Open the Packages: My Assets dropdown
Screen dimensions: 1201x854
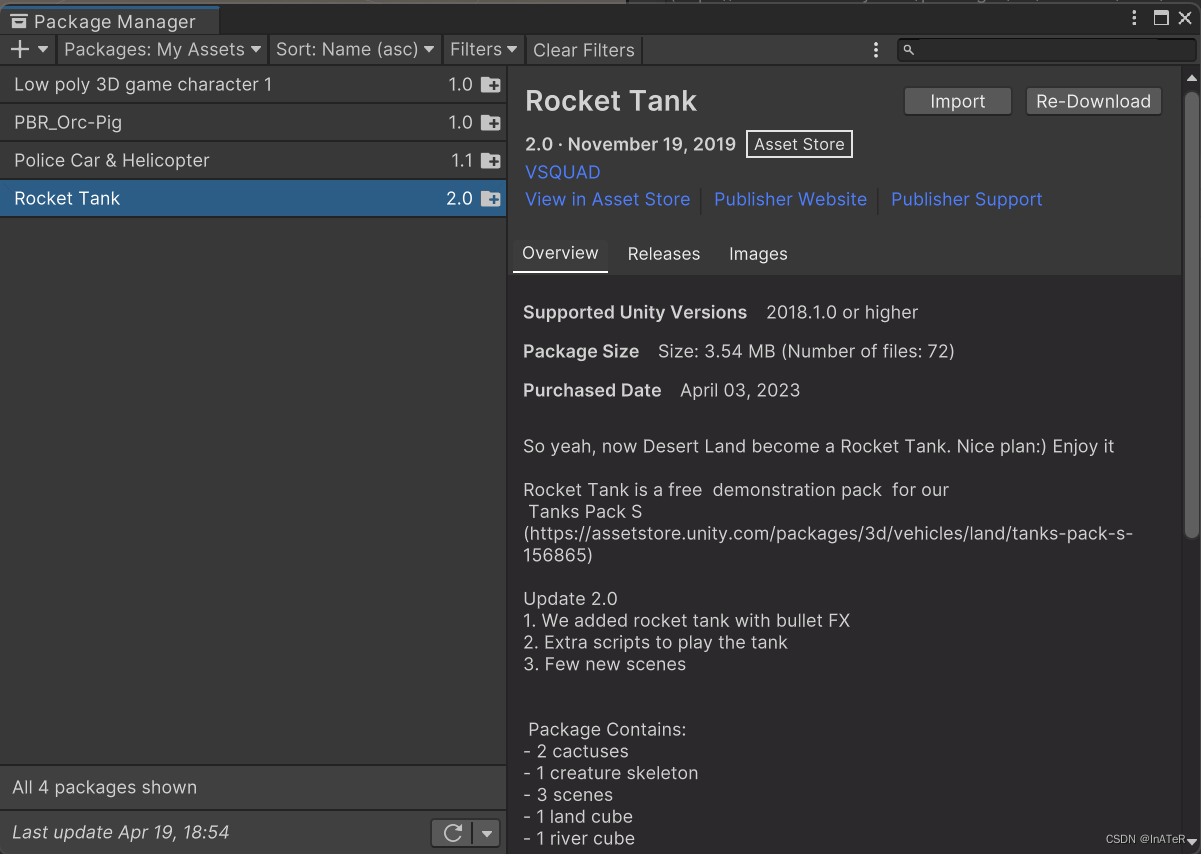click(x=161, y=49)
